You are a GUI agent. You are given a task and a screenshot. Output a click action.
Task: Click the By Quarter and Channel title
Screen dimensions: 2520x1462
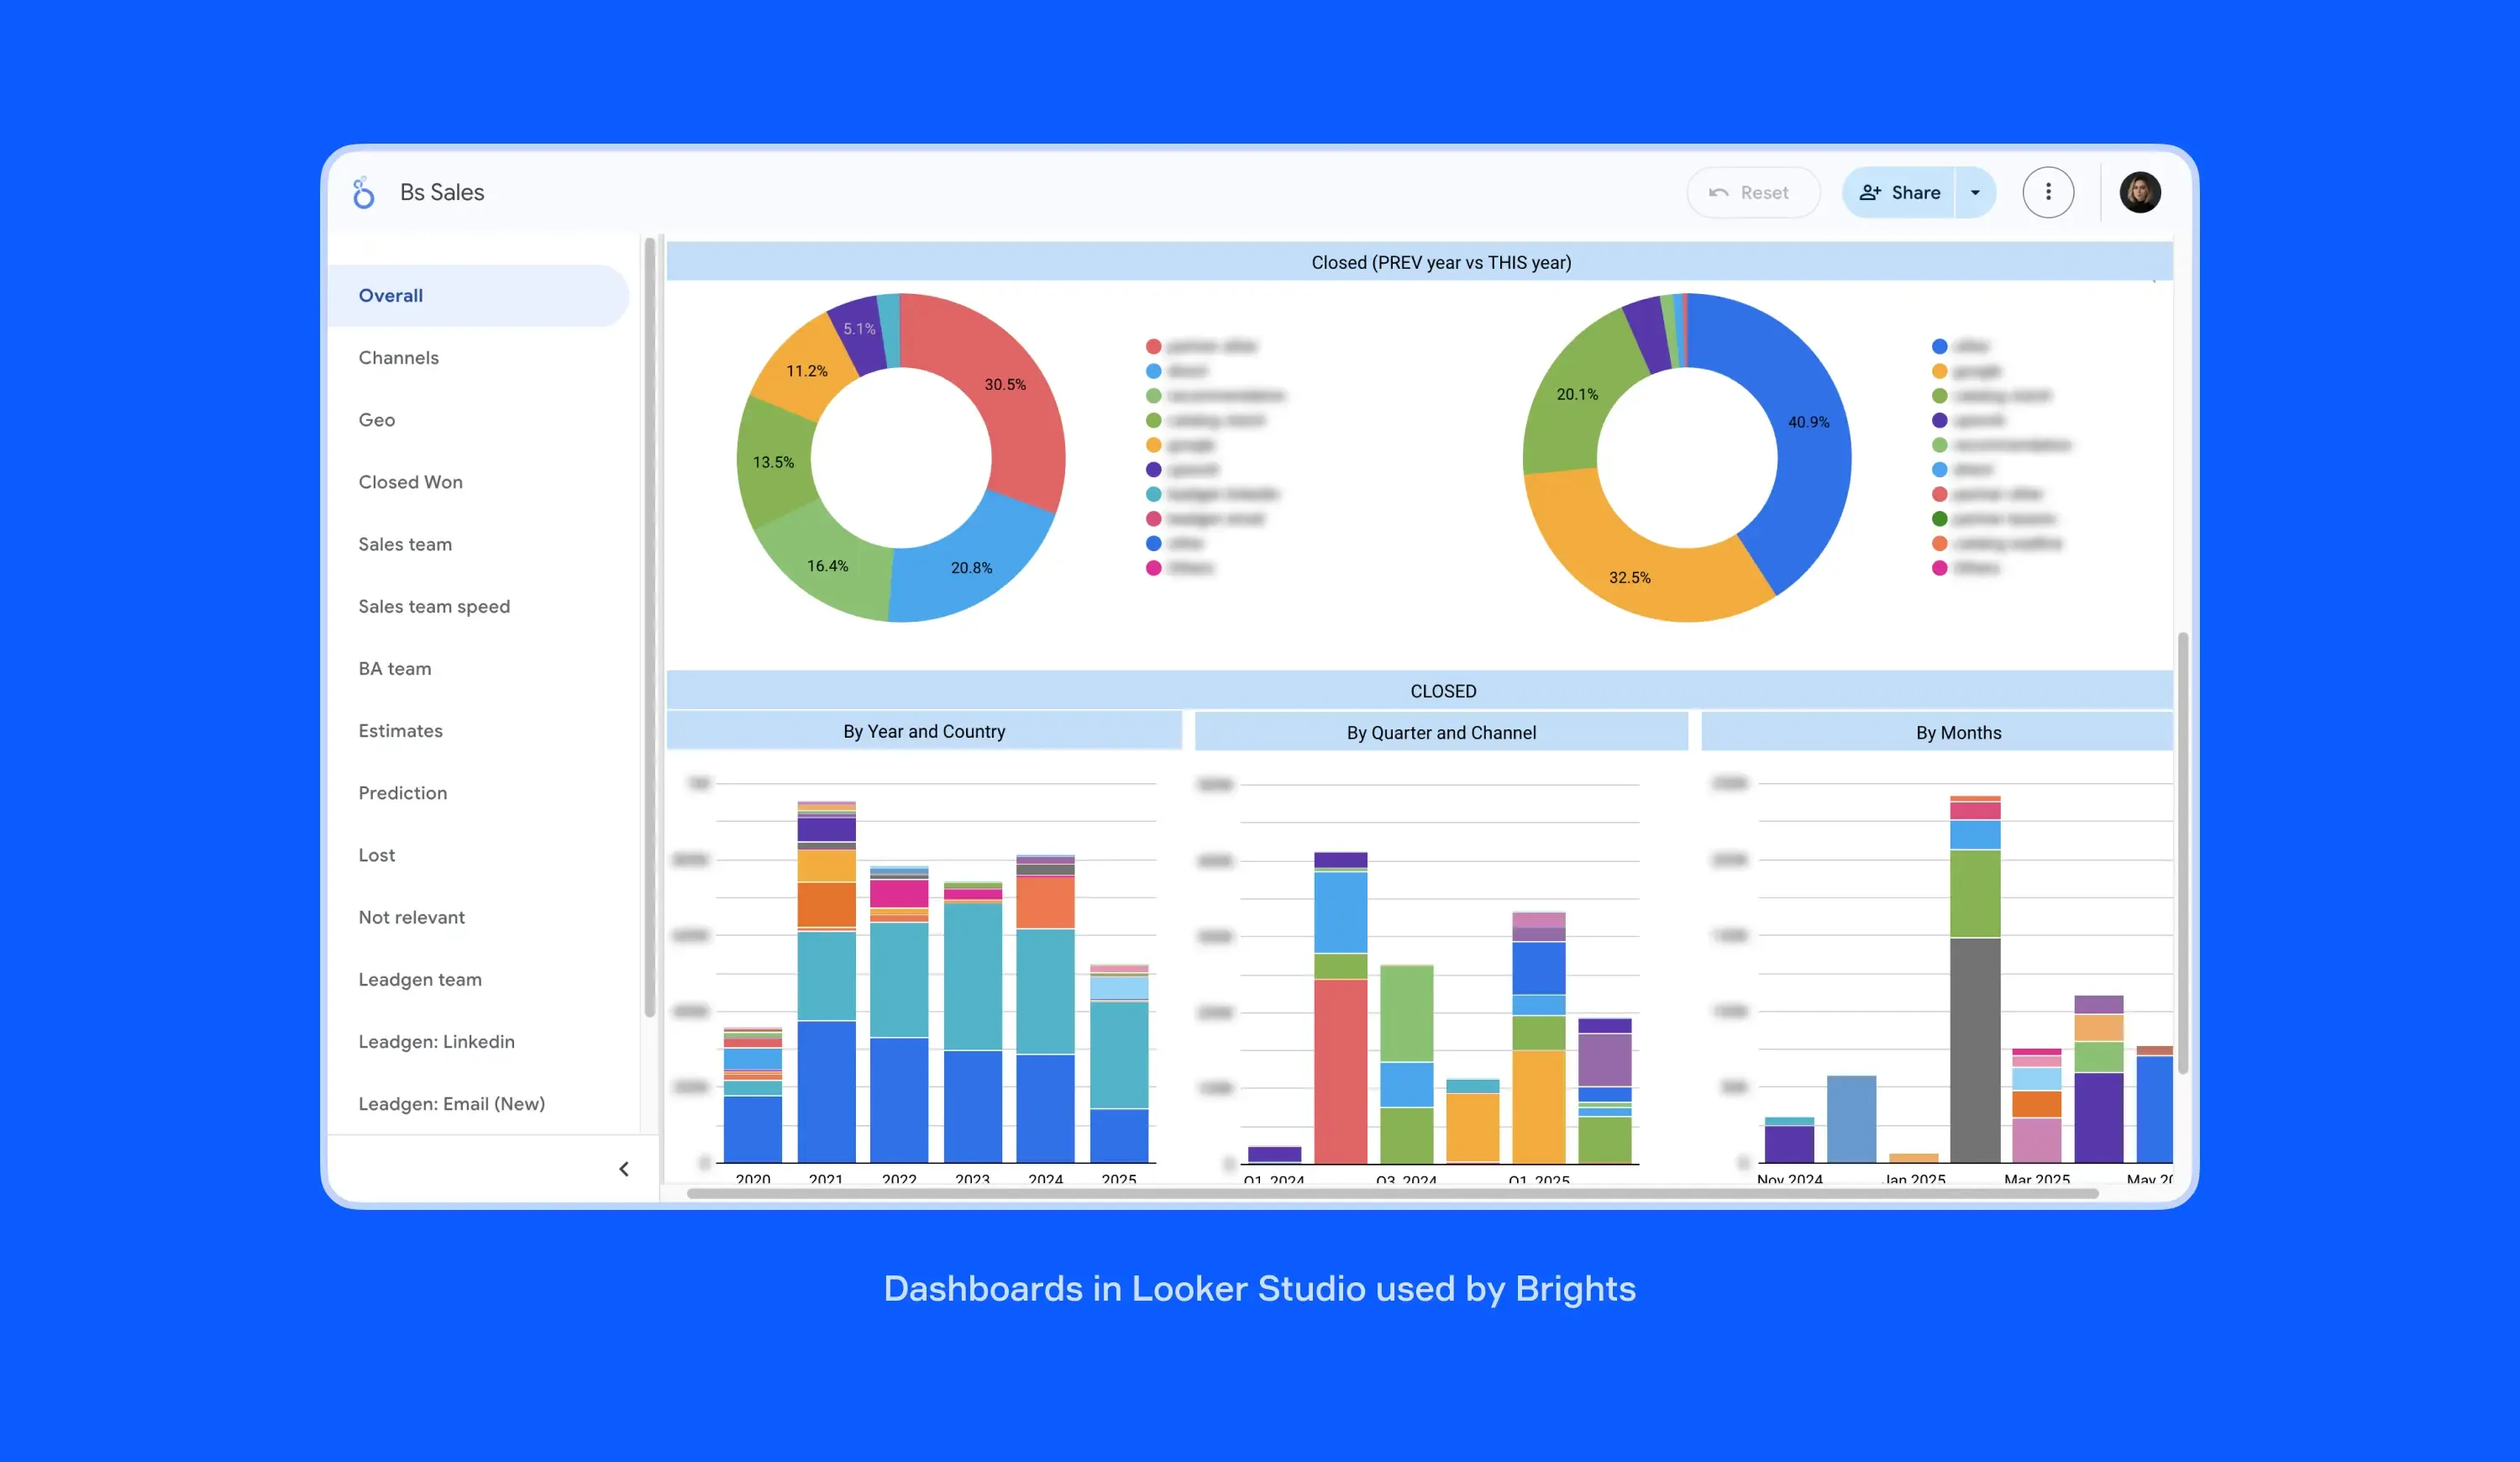coord(1441,732)
